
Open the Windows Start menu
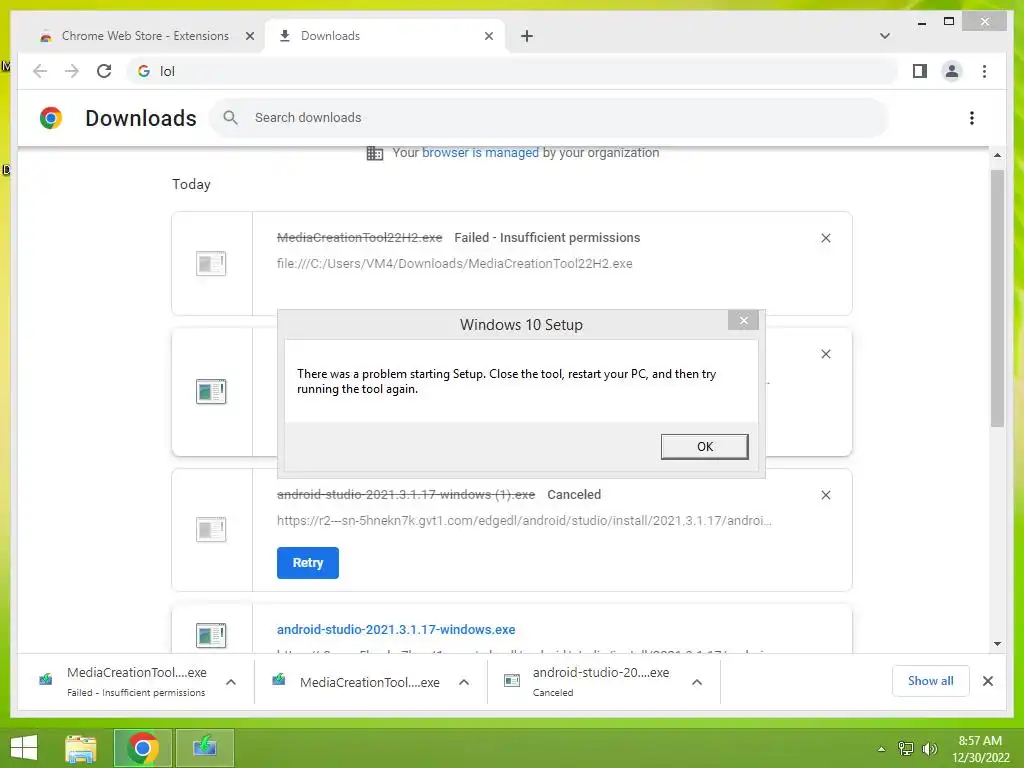pos(24,748)
